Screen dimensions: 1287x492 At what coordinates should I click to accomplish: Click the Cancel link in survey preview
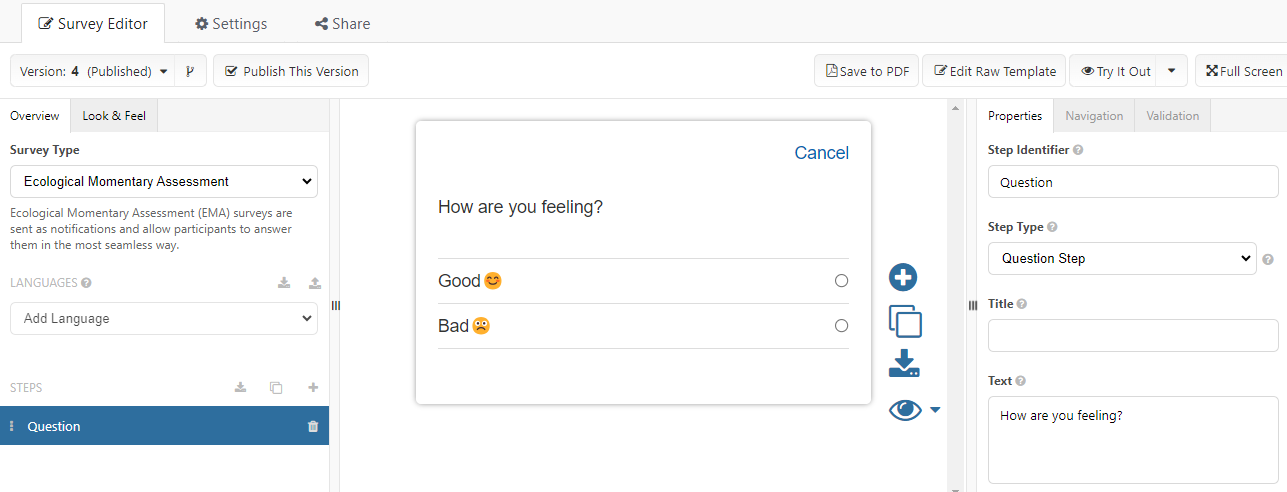pyautogui.click(x=821, y=153)
